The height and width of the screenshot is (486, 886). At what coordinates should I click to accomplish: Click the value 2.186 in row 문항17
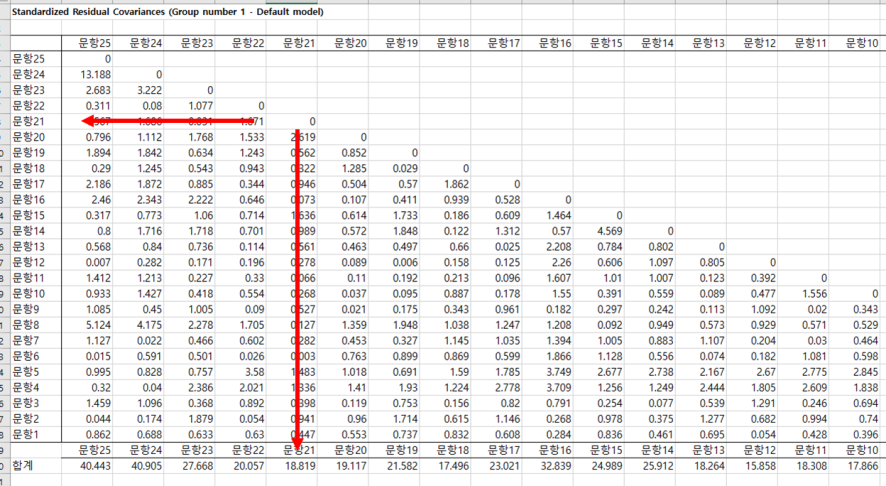coord(98,184)
